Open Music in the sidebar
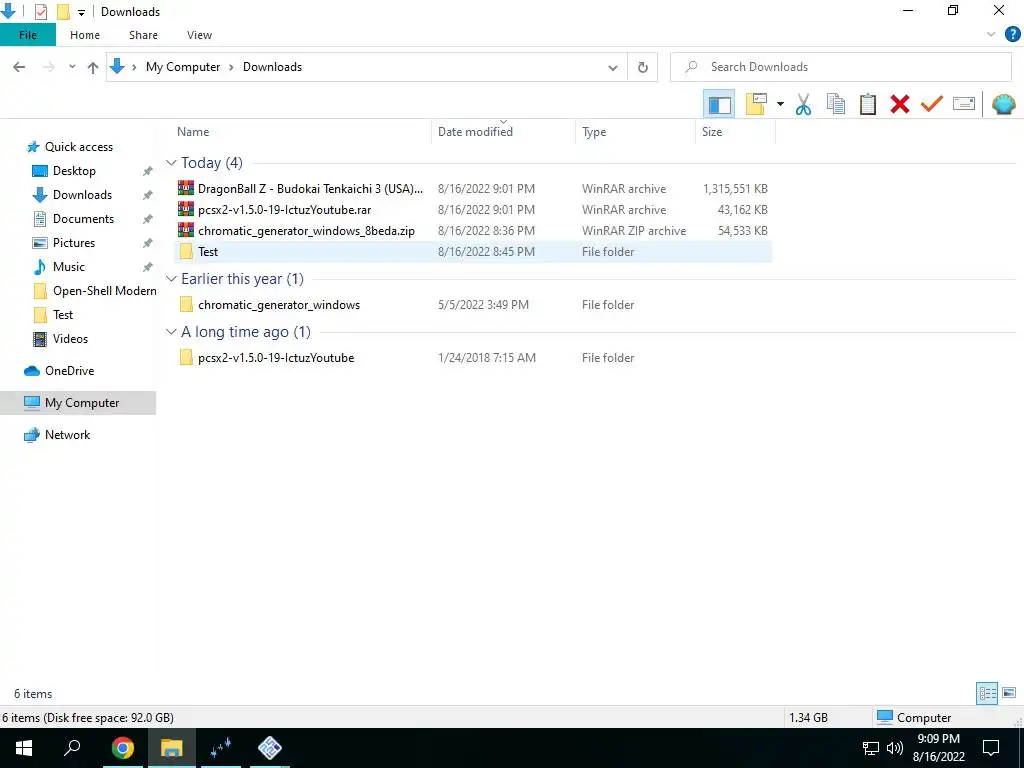The image size is (1024, 768). [69, 267]
